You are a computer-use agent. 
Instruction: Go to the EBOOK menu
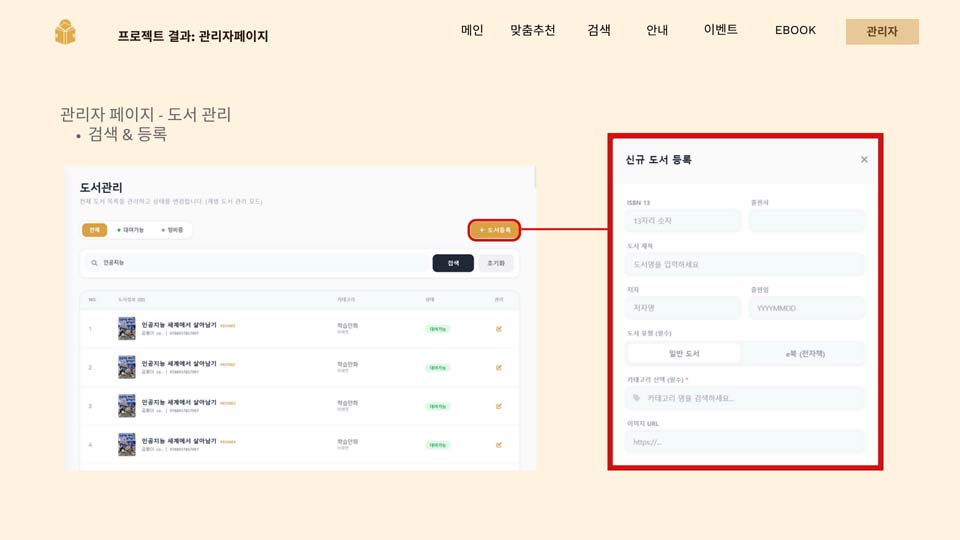[795, 30]
